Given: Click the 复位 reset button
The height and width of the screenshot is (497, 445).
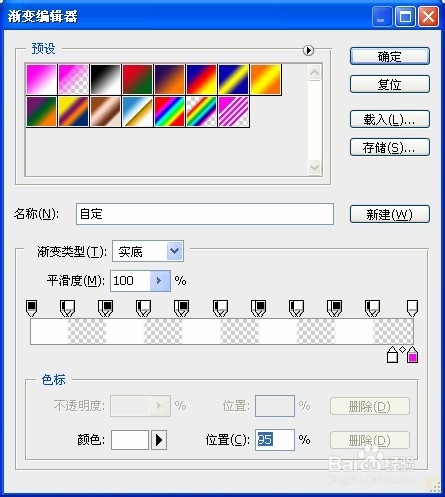Looking at the screenshot, I should pos(390,84).
